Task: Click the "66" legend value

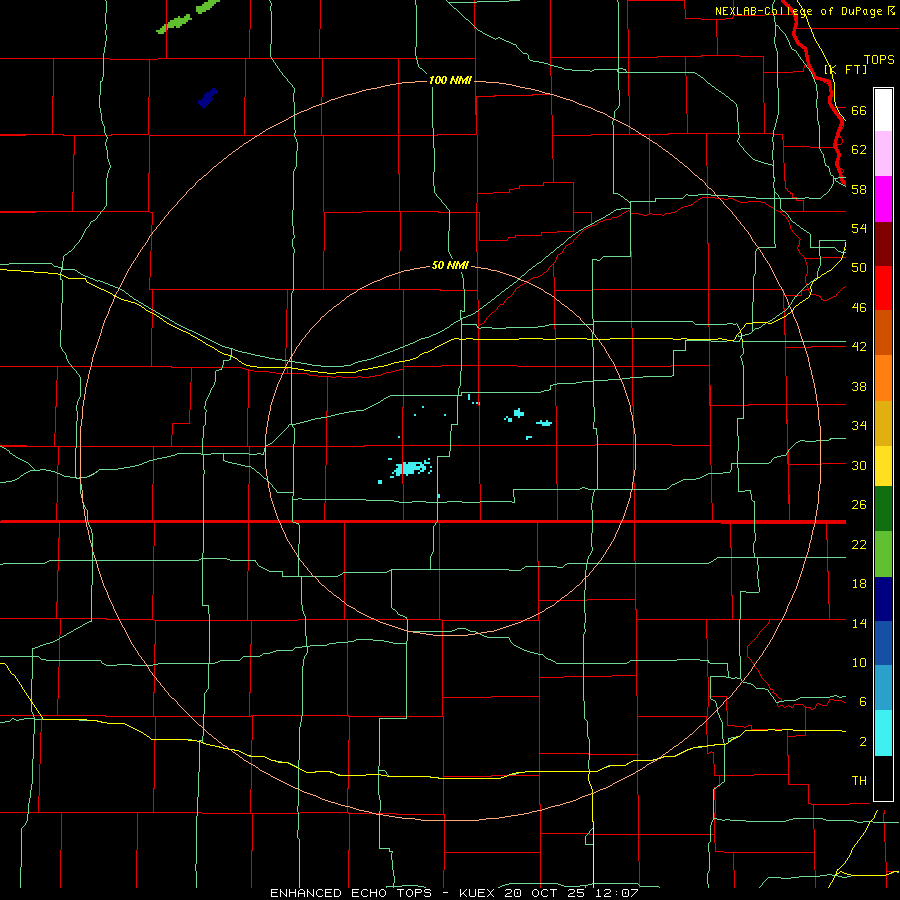Action: coord(859,110)
